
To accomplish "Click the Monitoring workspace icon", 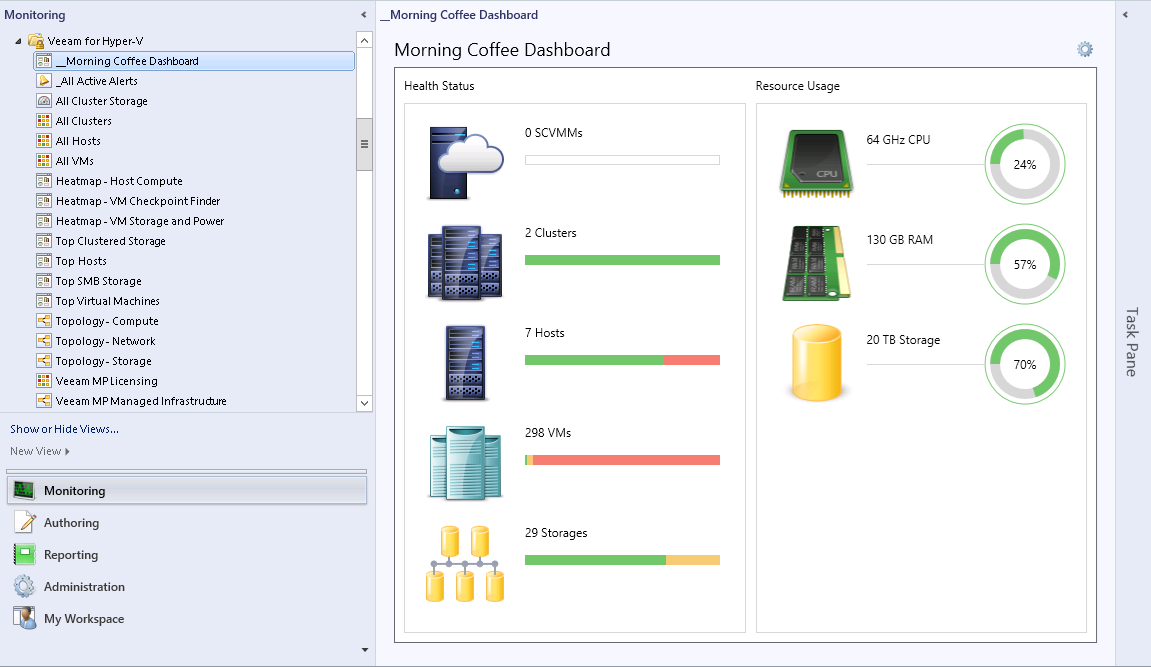I will [24, 490].
